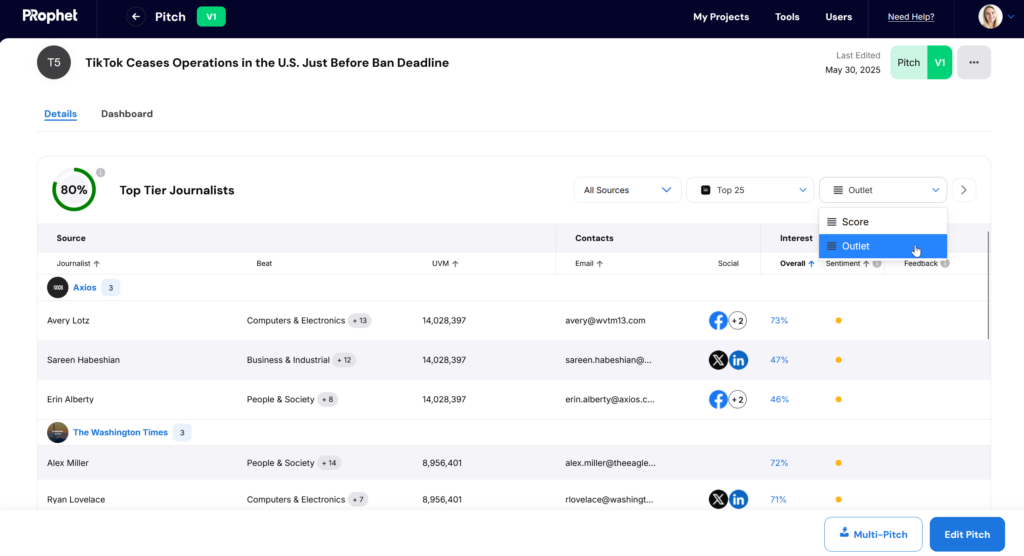This screenshot has height=556, width=1024.
Task: Click Erin Alberty's 46% interest score
Action: [x=779, y=399]
